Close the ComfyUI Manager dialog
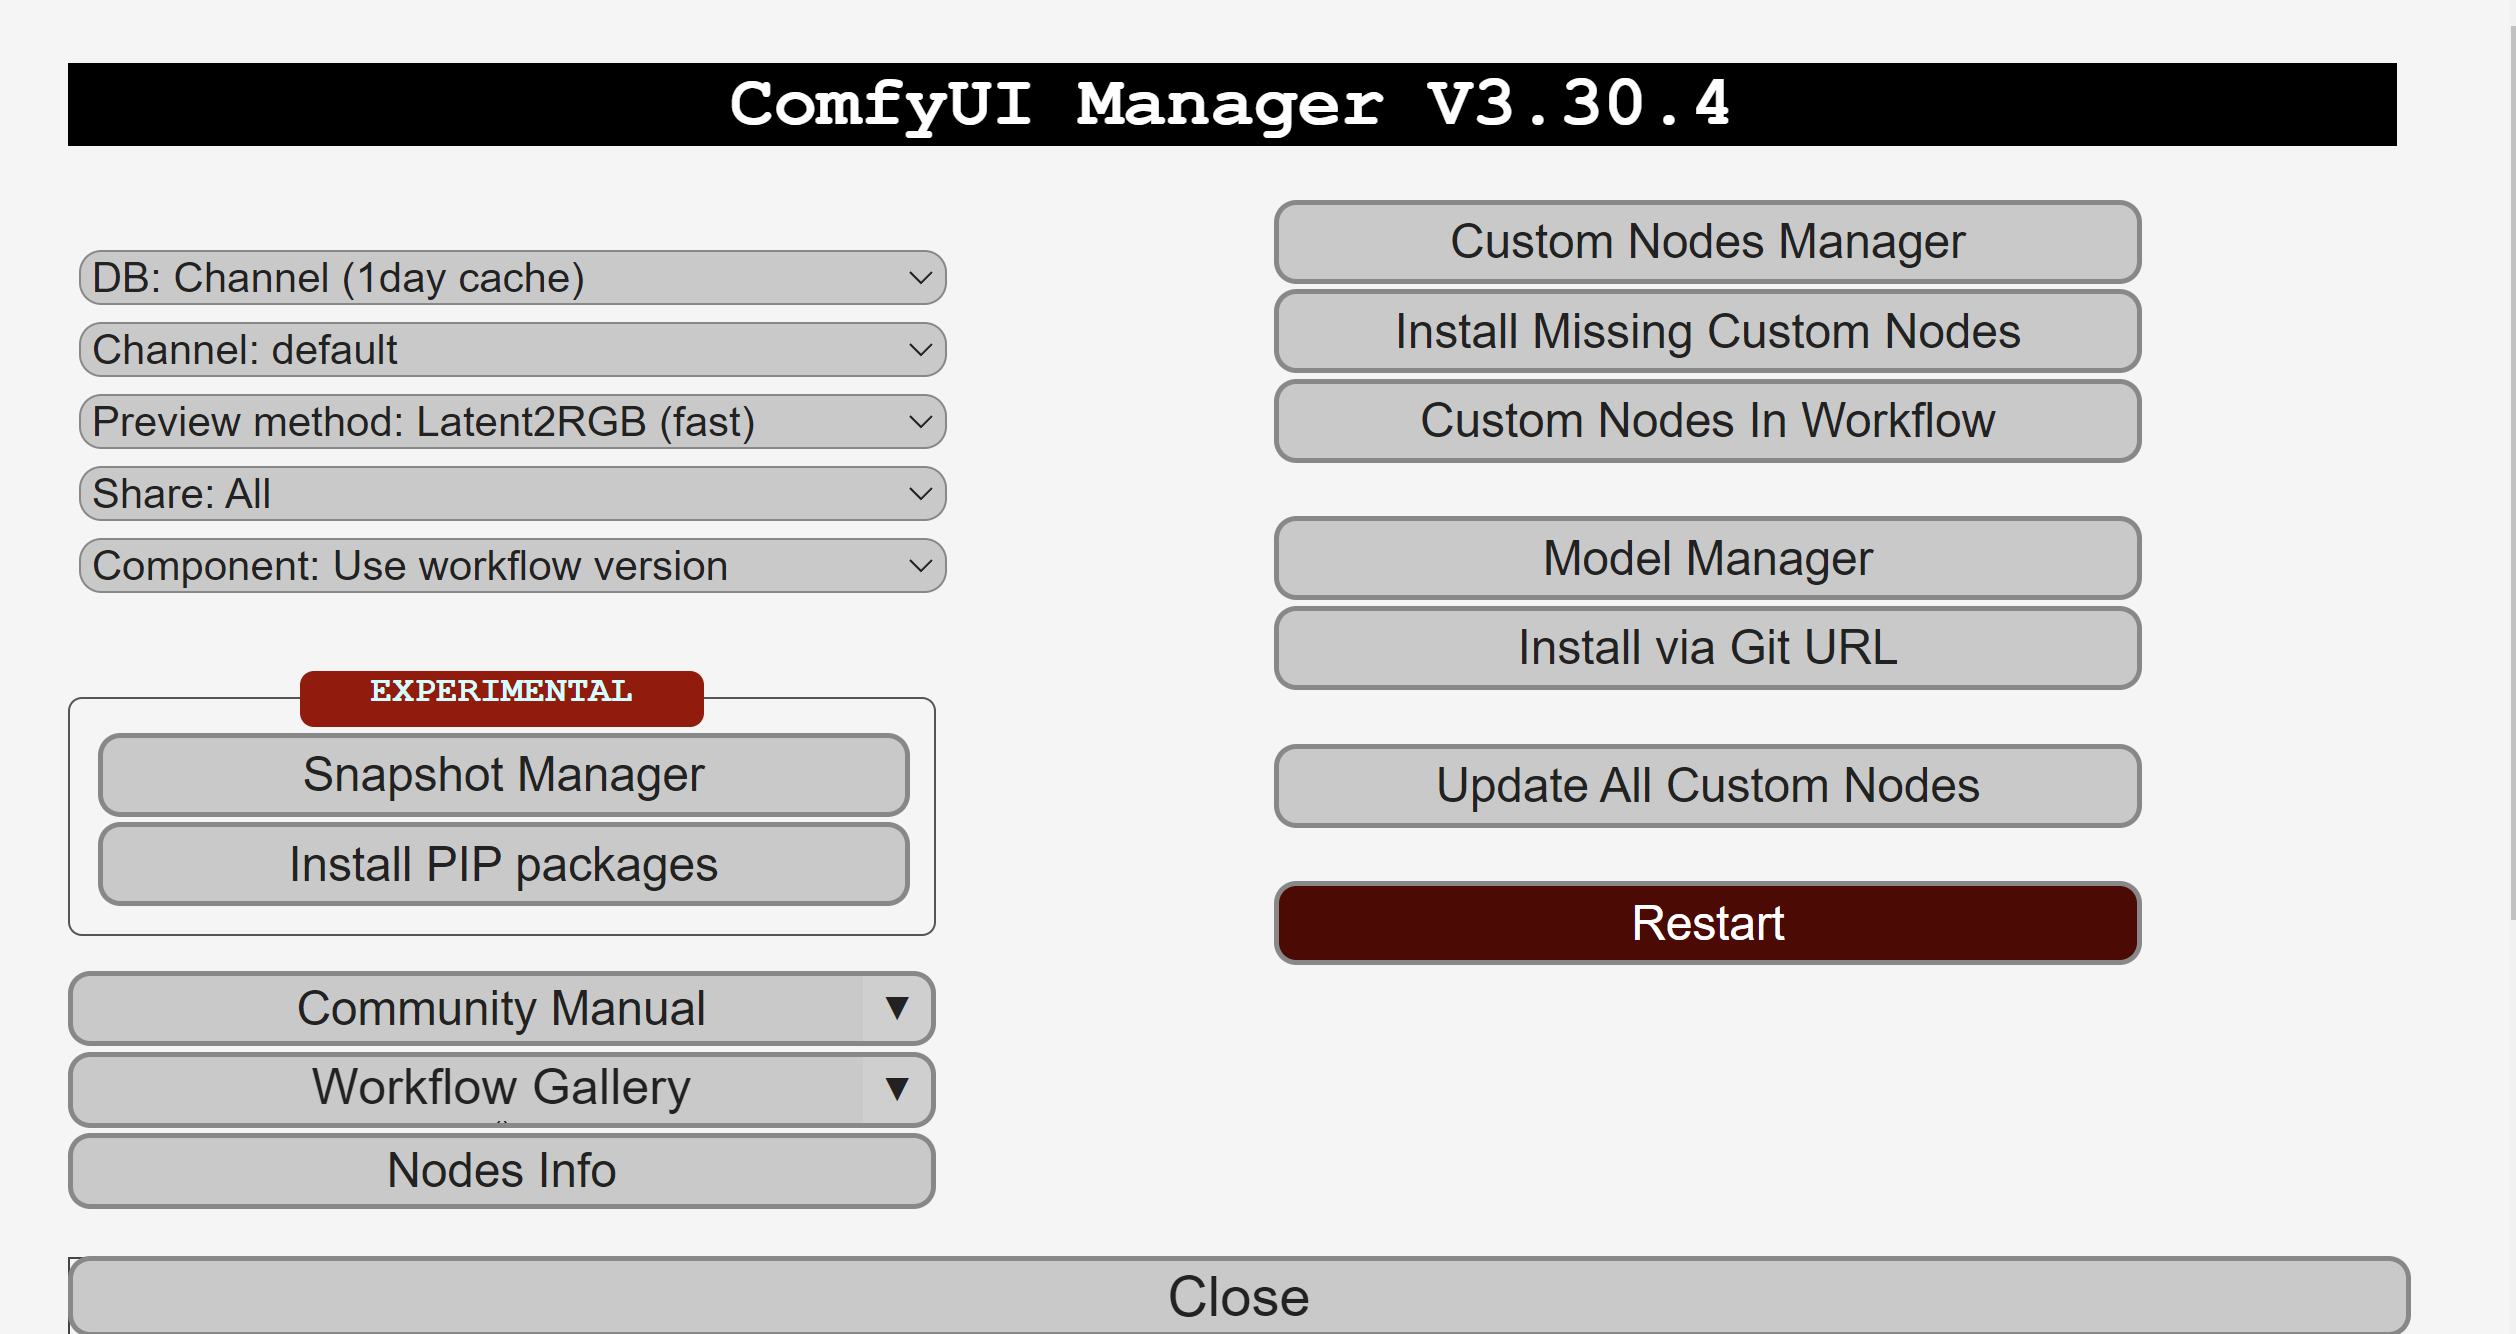Image resolution: width=2516 pixels, height=1334 pixels. pos(1238,1297)
